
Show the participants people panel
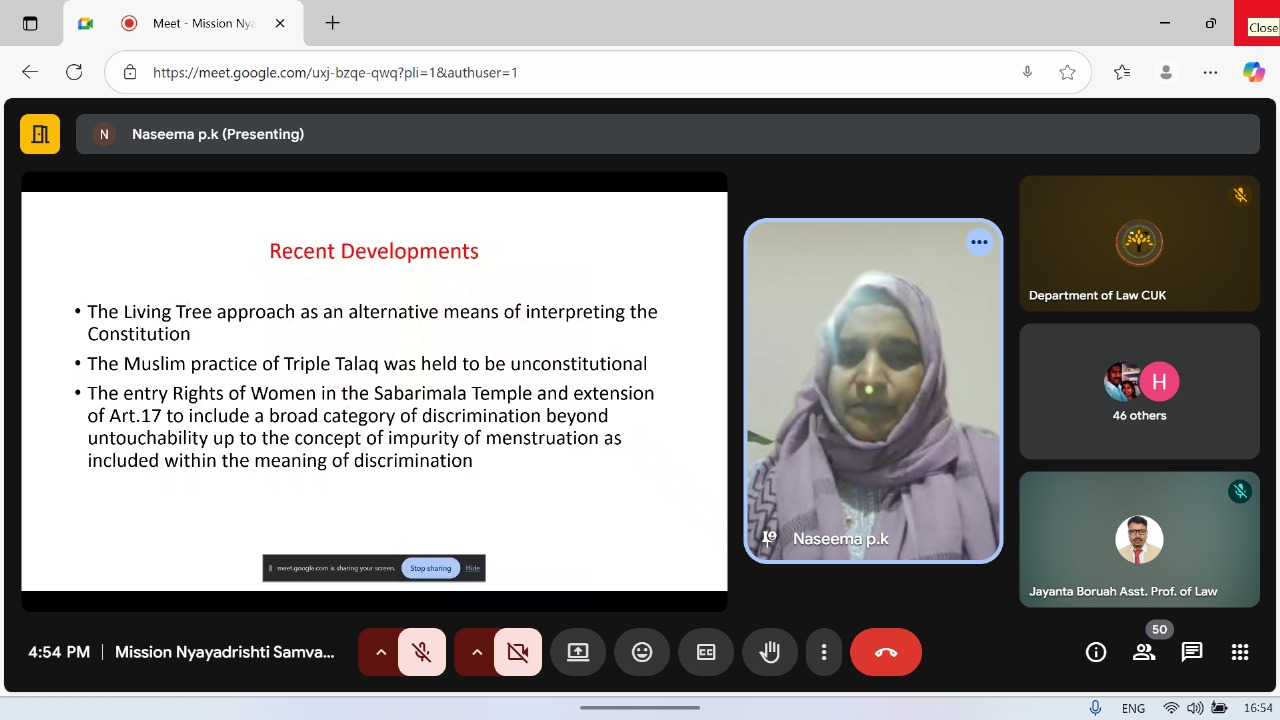coord(1143,652)
